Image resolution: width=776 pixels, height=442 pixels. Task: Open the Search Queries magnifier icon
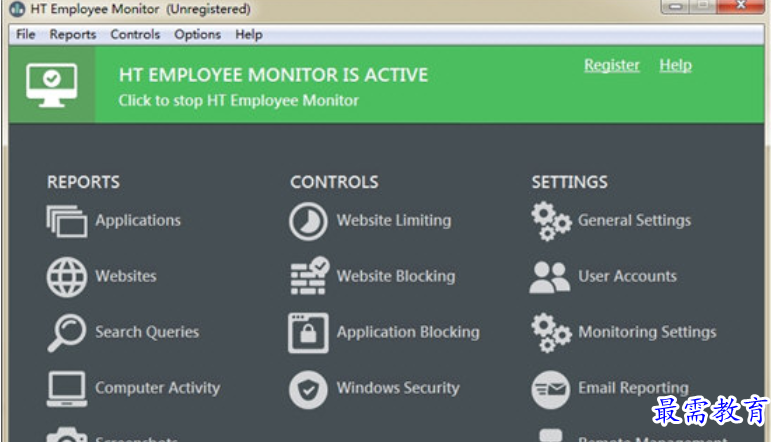tap(67, 332)
